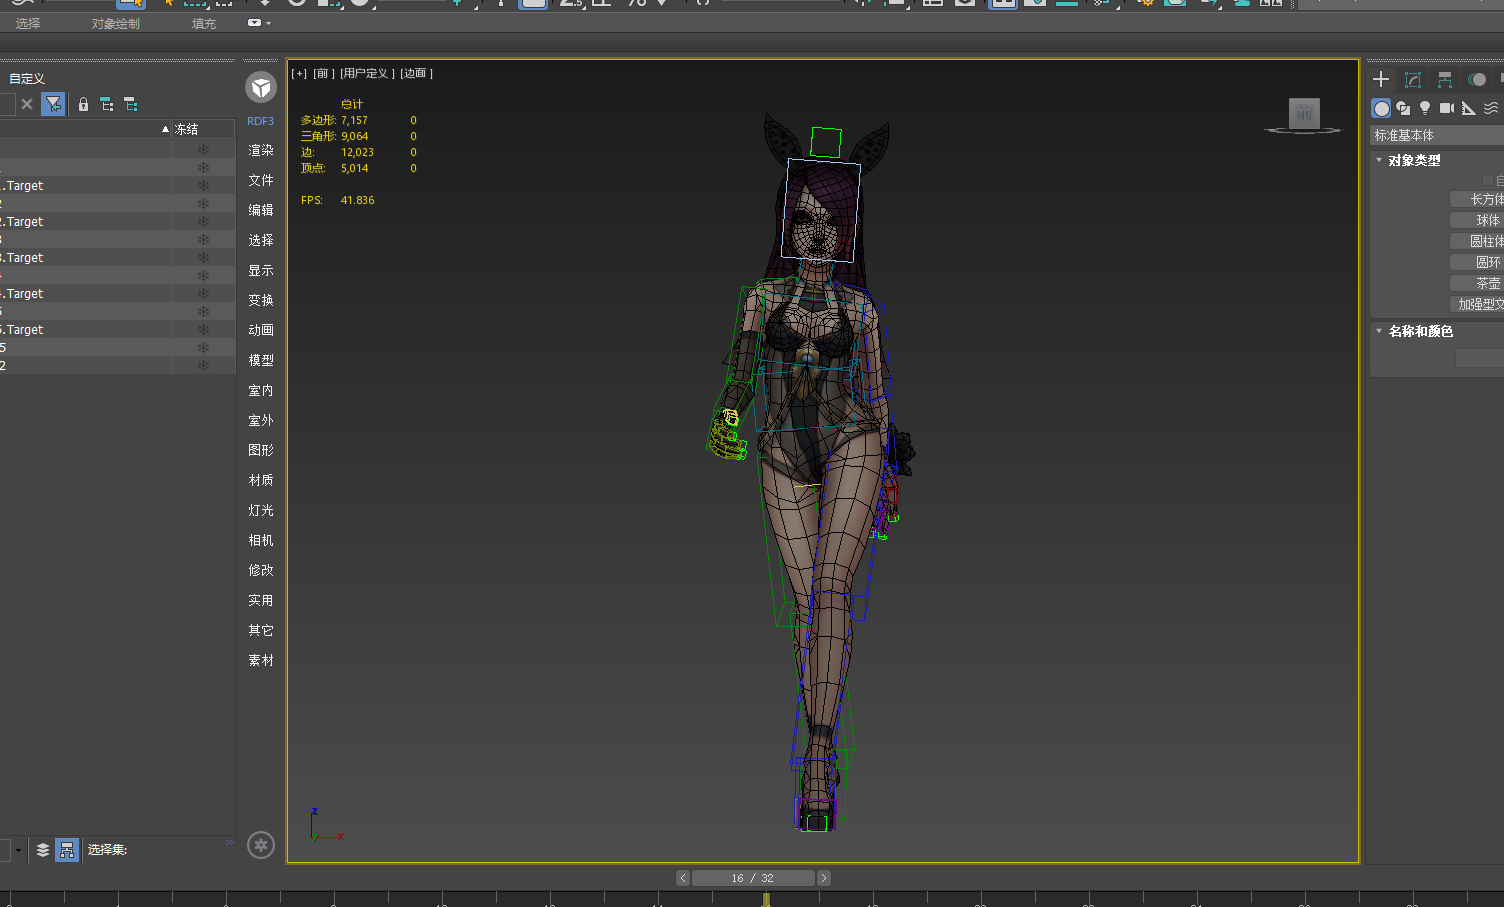Image resolution: width=1504 pixels, height=907 pixels.
Task: Select the Helpers category ruler icon
Action: click(1469, 108)
